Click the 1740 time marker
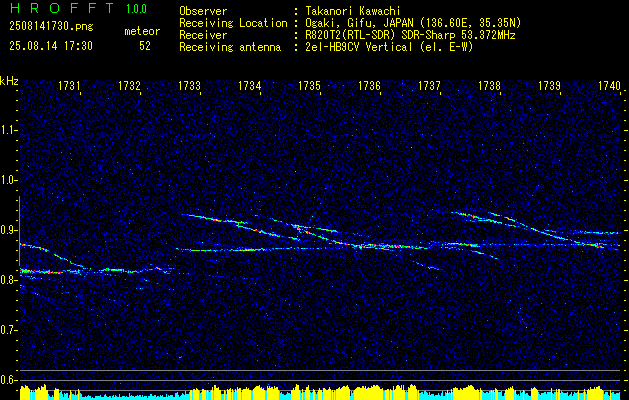 (609, 85)
